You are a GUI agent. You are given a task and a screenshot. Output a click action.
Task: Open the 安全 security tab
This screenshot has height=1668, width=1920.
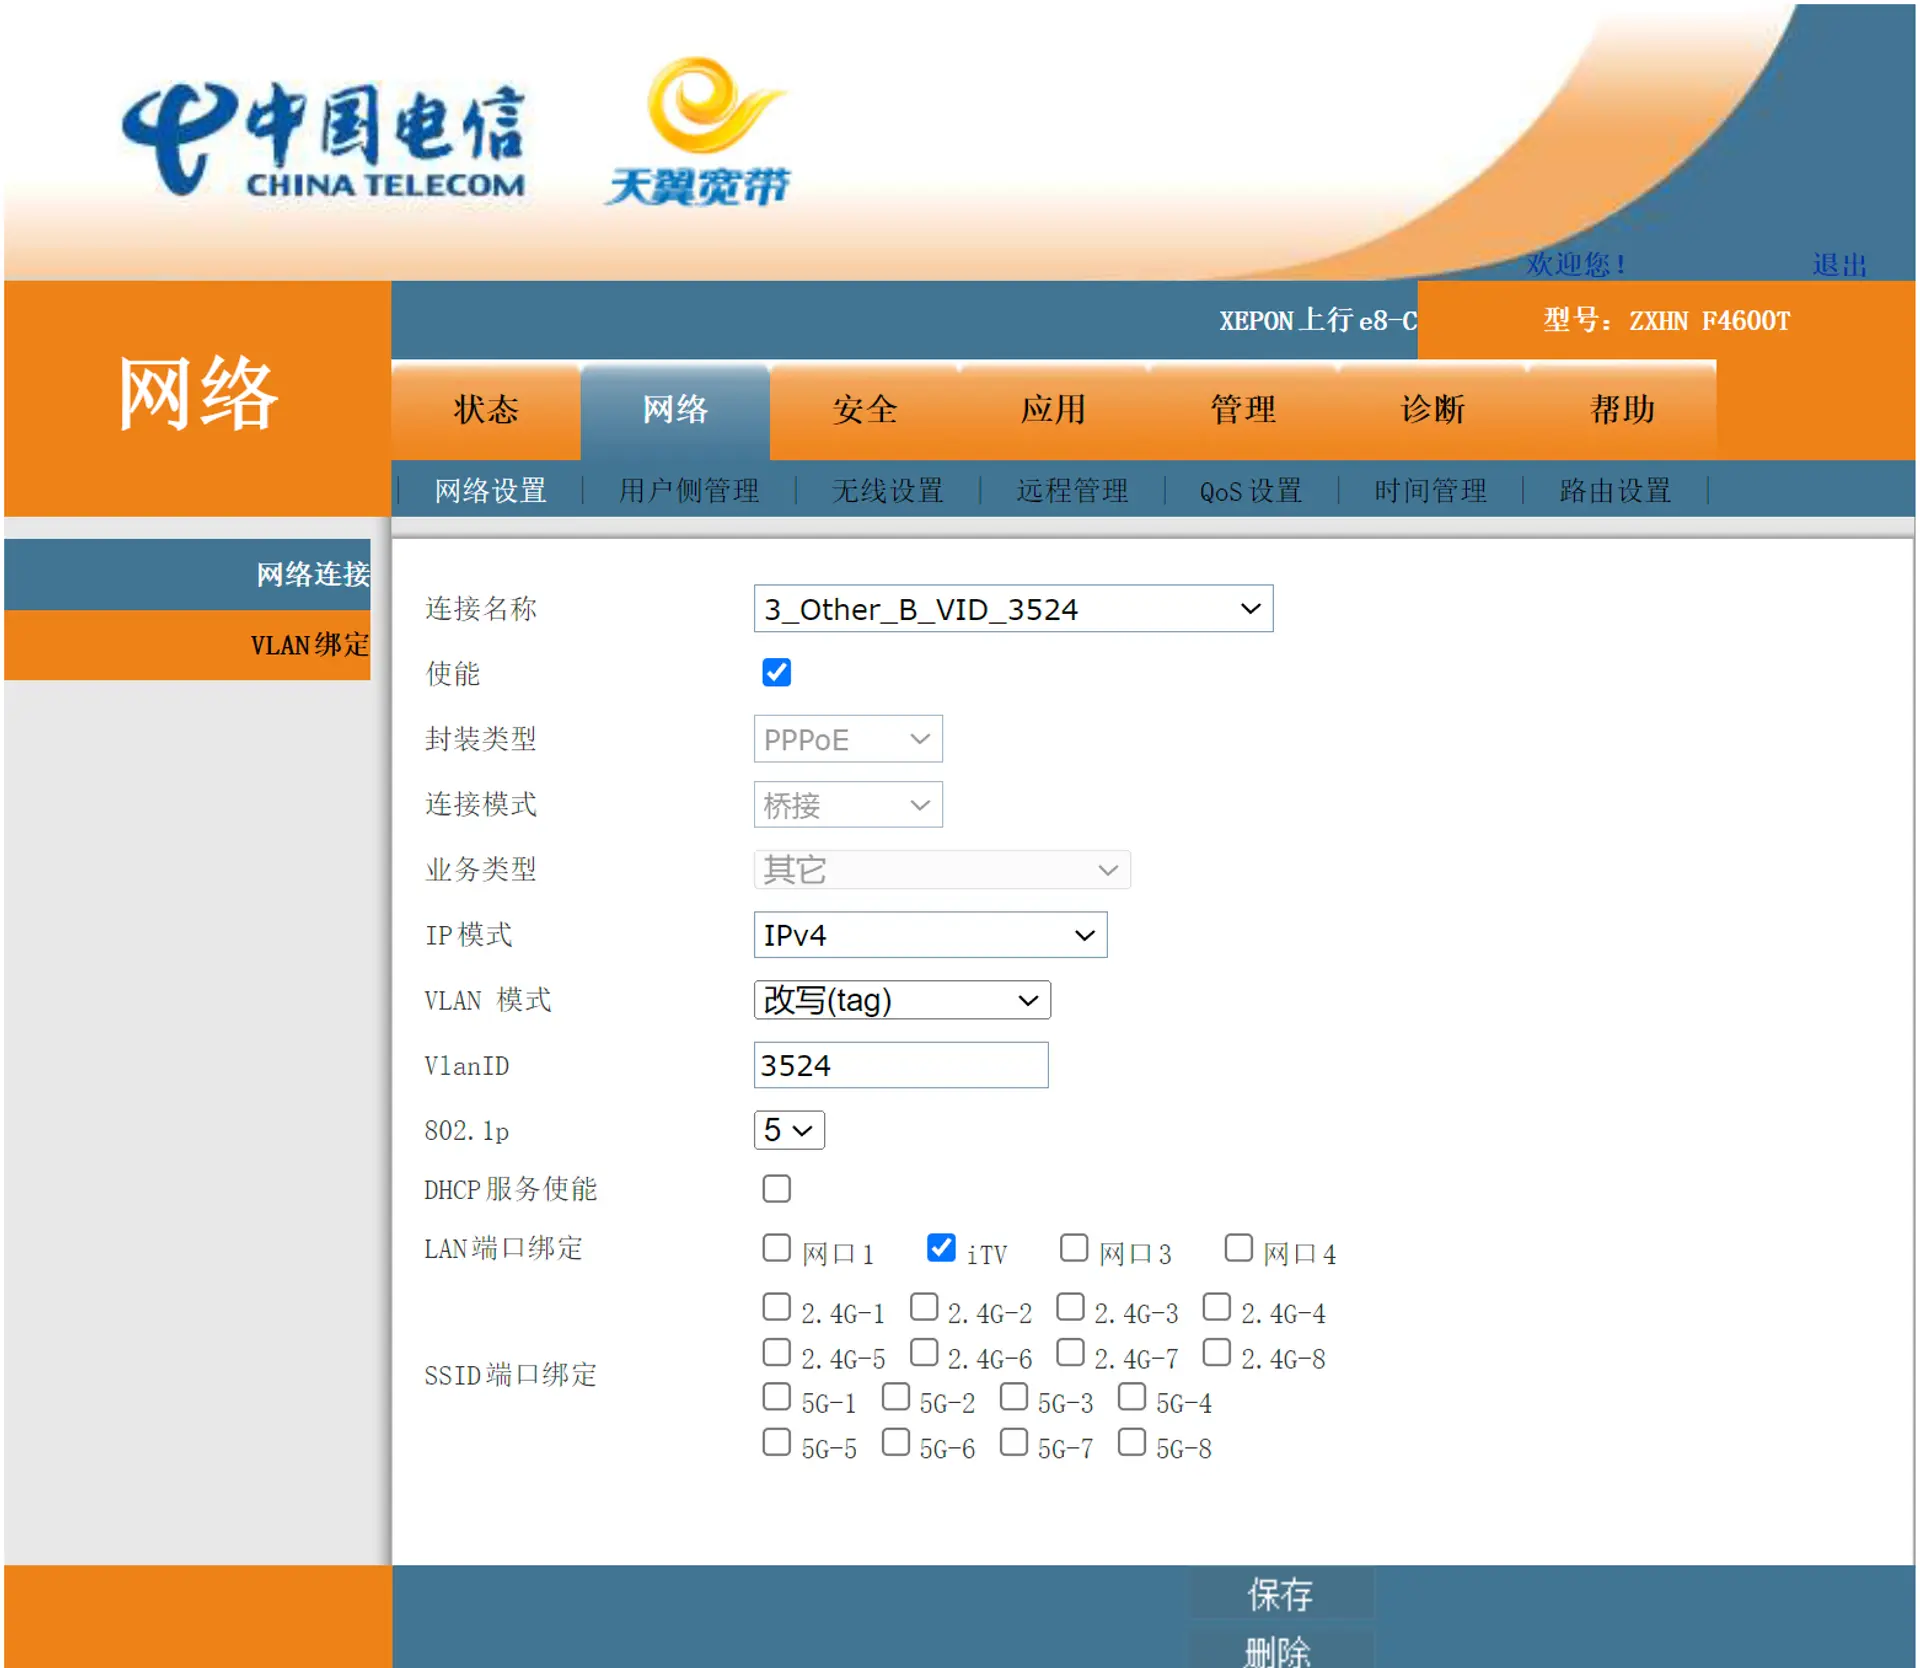pos(864,410)
